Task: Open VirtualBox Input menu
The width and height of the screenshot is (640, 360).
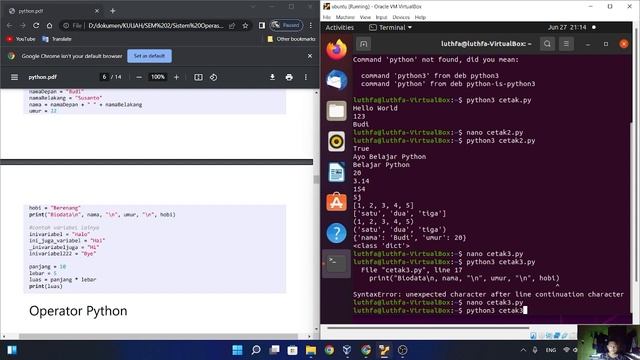Action: (381, 17)
